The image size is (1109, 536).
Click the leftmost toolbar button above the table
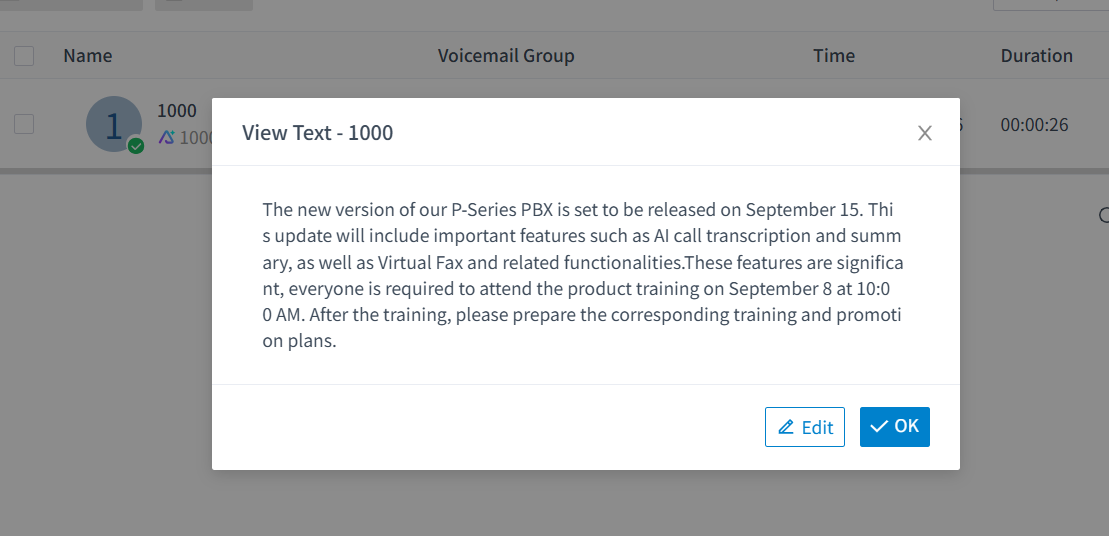point(70,4)
